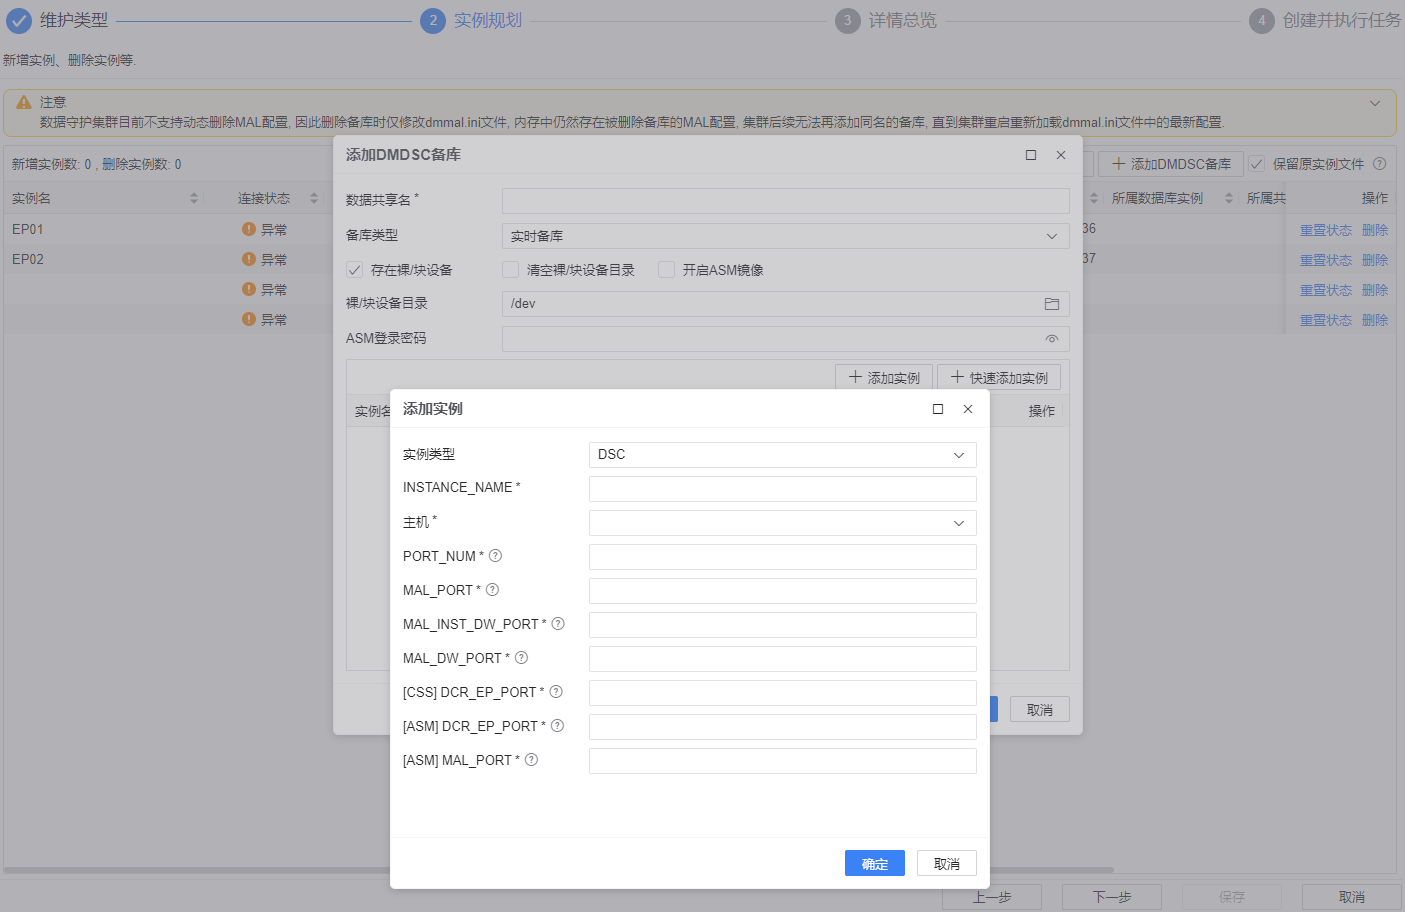Viewport: 1405px width, 912px height.
Task: Open the 实例类型 DSC dropdown
Action: tap(783, 455)
